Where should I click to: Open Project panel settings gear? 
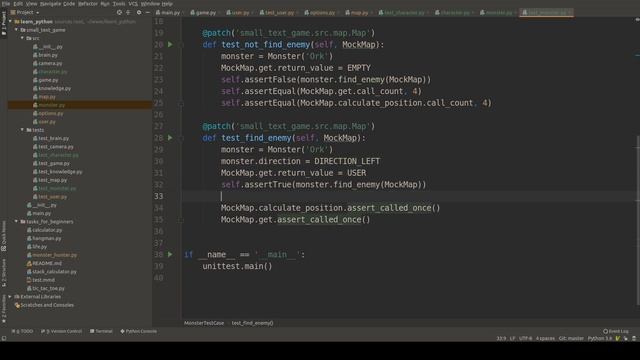click(x=139, y=13)
